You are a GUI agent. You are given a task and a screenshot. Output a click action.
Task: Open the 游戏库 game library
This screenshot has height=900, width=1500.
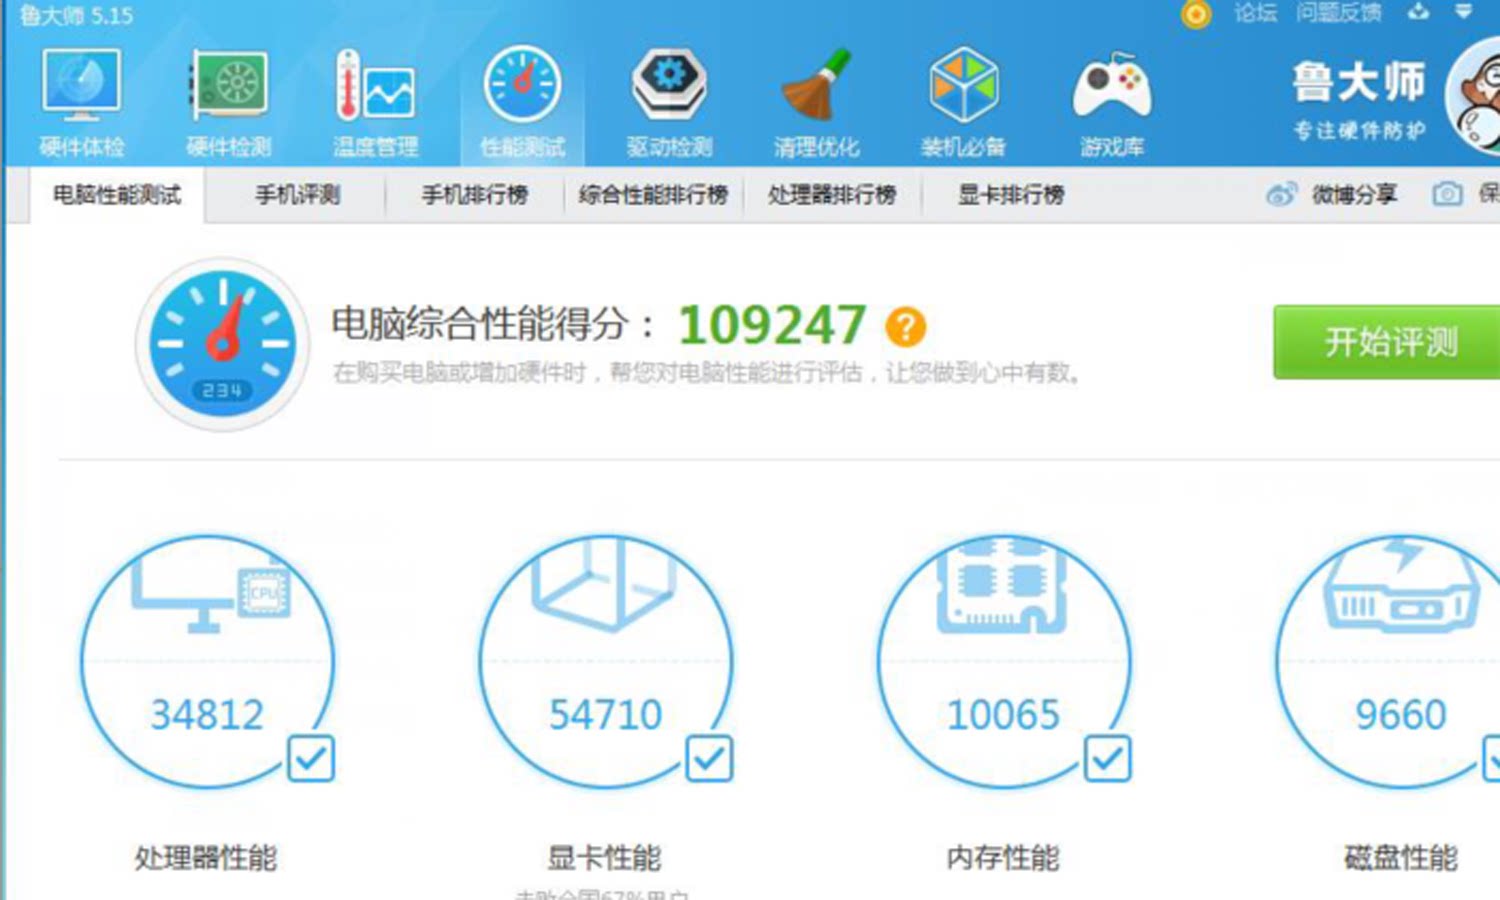tap(1111, 103)
